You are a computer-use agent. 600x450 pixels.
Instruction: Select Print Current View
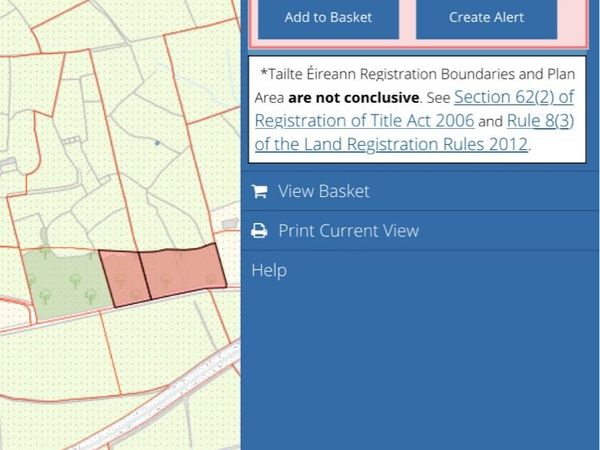click(x=420, y=231)
